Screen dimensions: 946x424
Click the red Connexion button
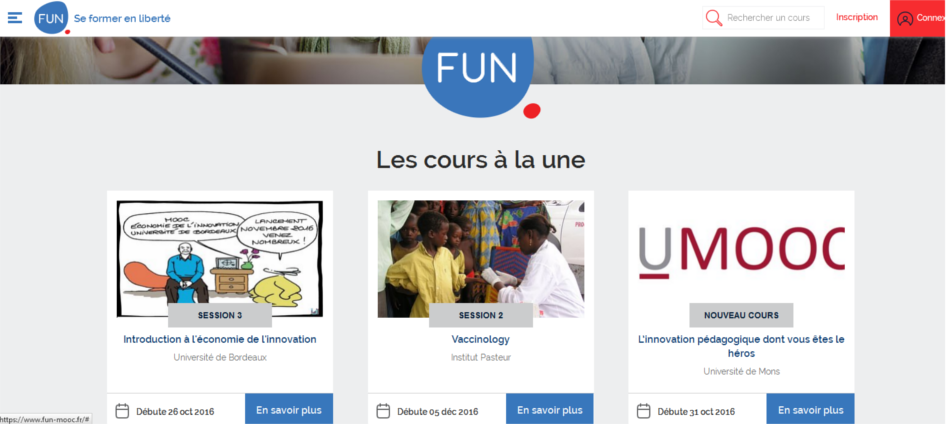(918, 18)
